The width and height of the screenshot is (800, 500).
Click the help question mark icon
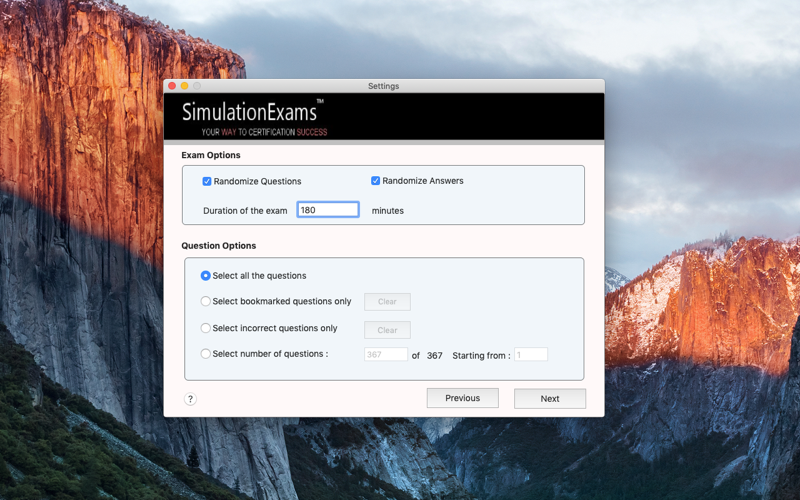coord(190,399)
